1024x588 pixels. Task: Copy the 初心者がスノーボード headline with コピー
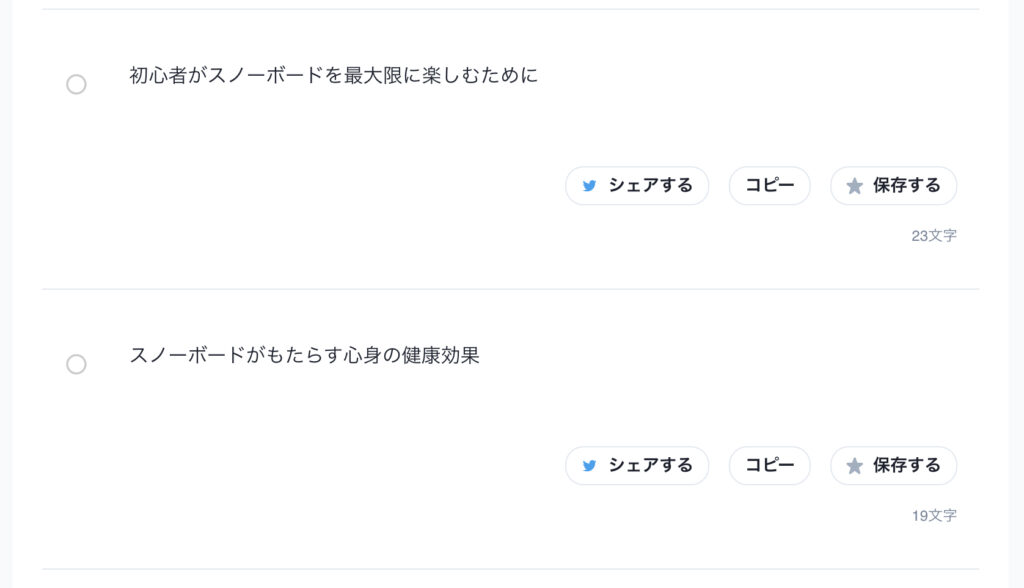coord(769,186)
